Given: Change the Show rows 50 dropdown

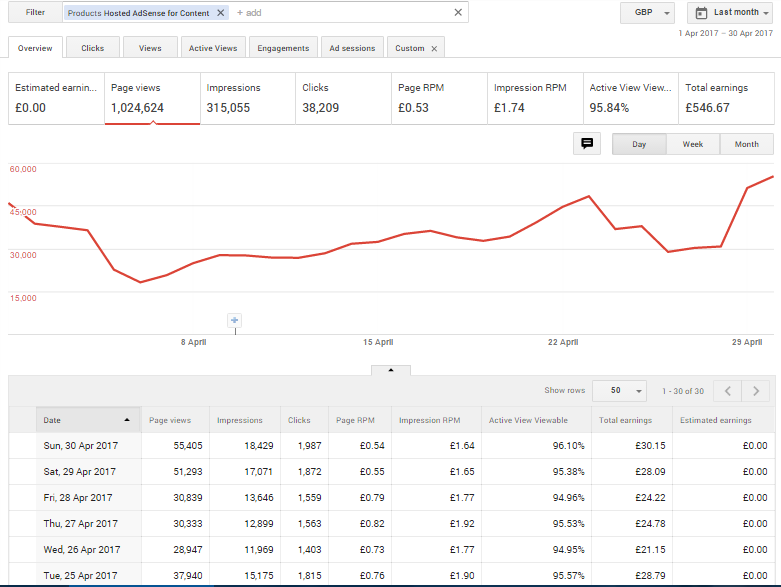Looking at the screenshot, I should (619, 391).
